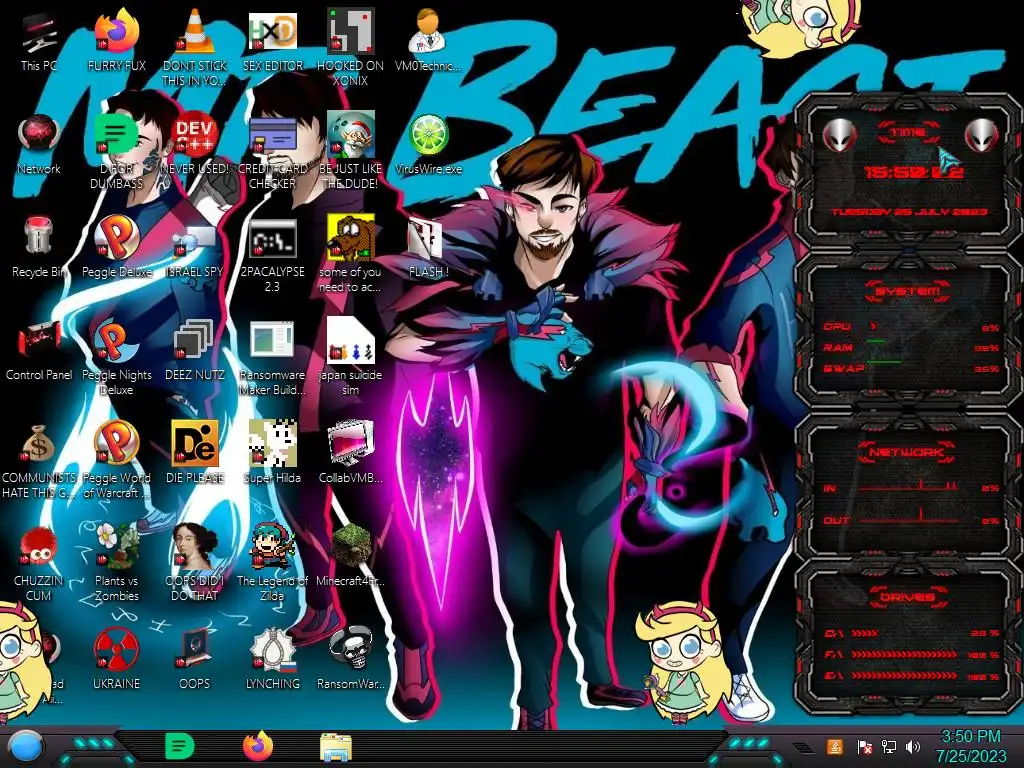Open the OOPS headset shortcut
Screen dimensions: 1024x768
pyautogui.click(x=194, y=658)
